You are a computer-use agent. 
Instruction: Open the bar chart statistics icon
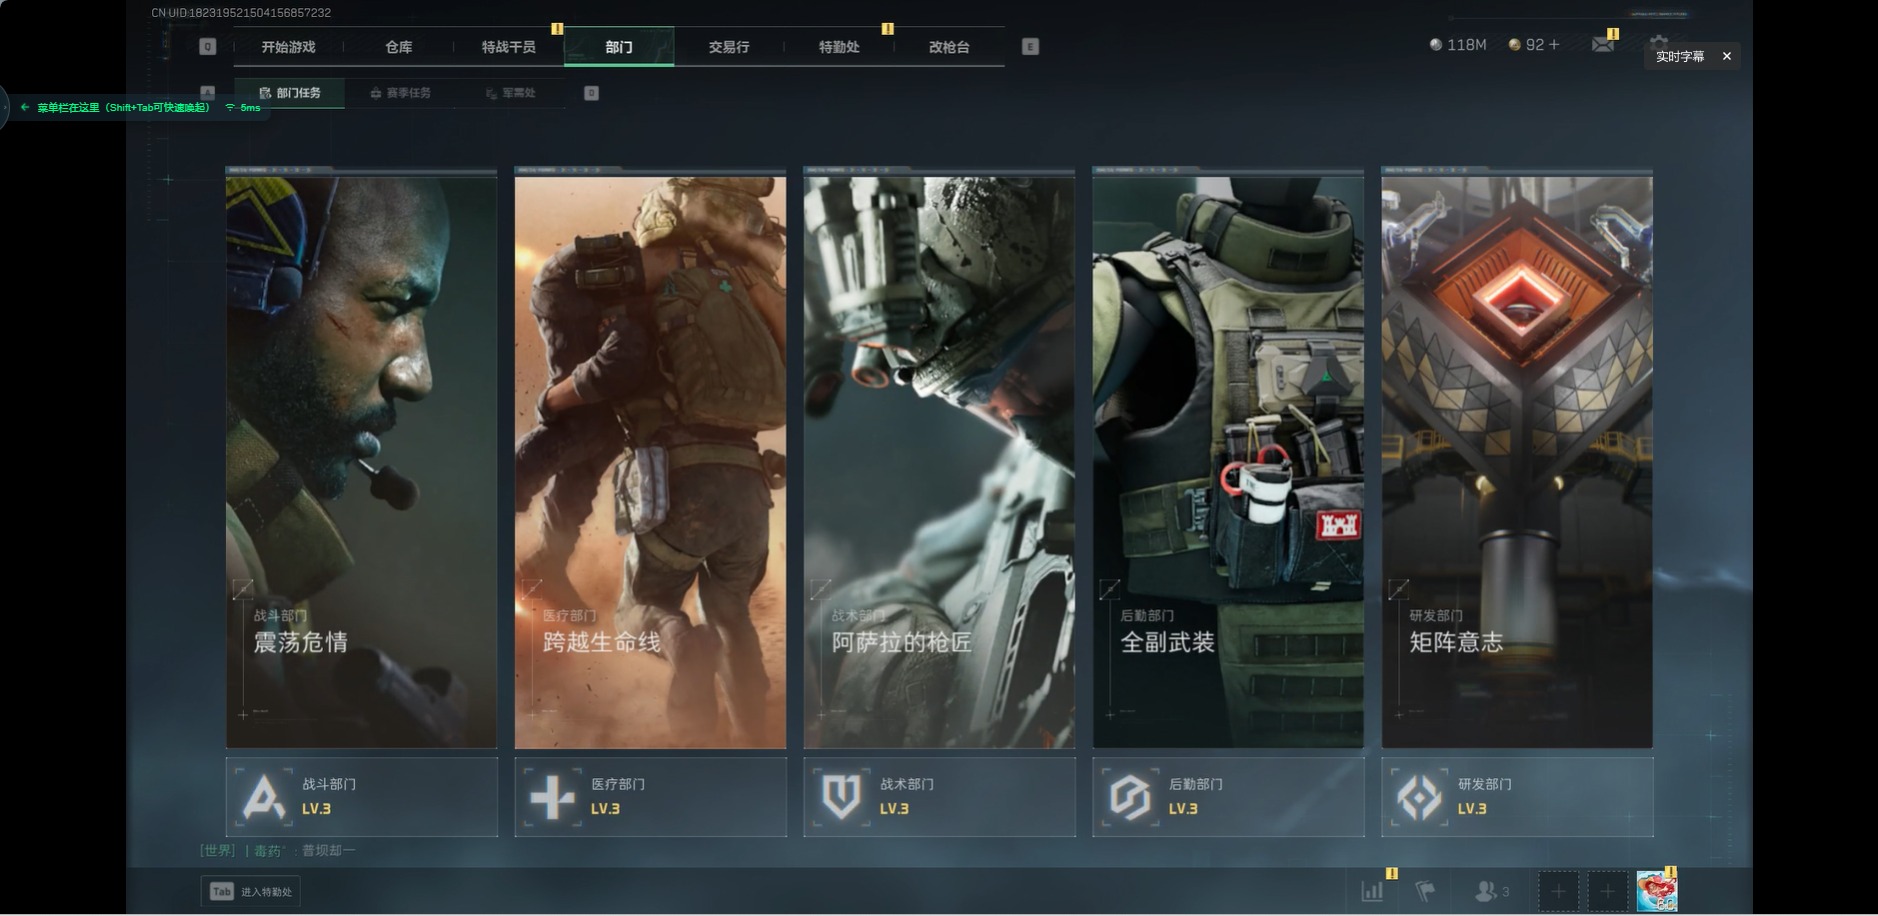1372,890
